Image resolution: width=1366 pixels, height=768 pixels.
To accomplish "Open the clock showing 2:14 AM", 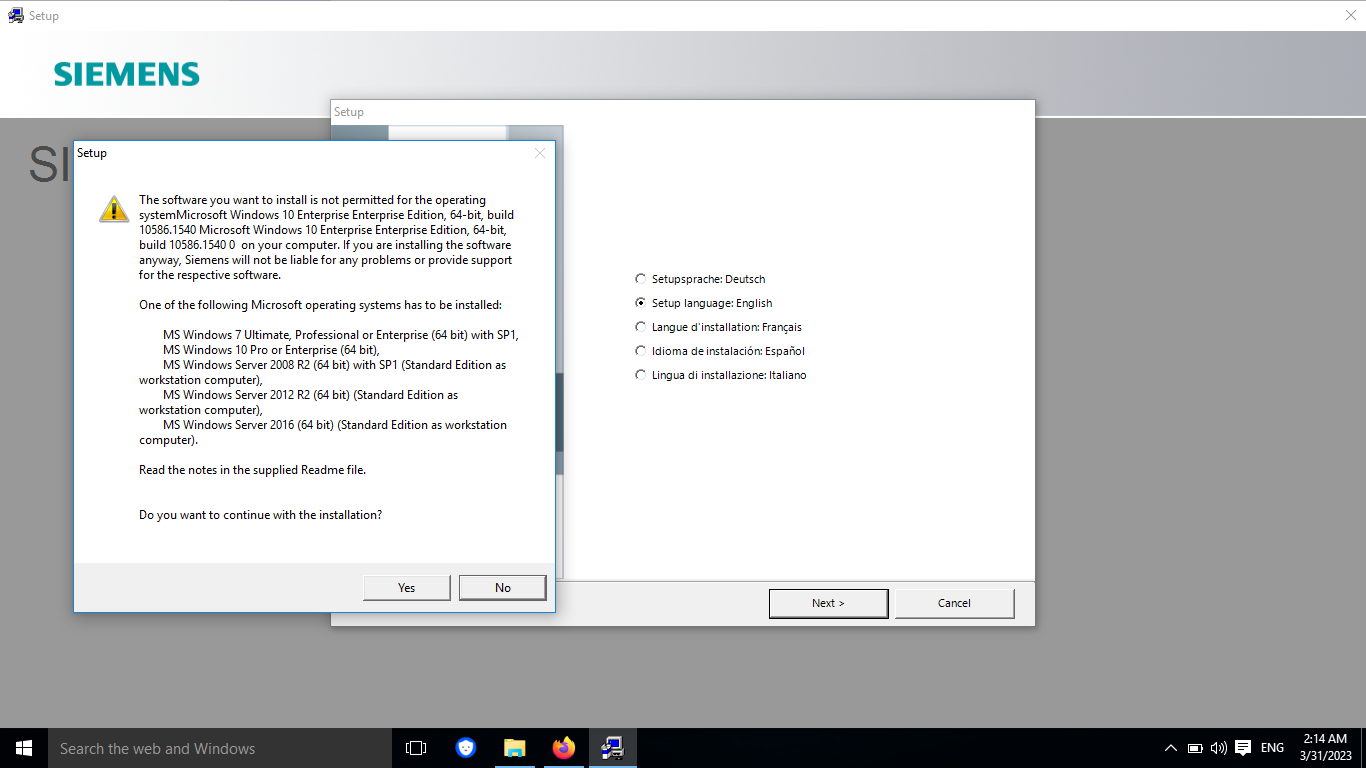I will (x=1325, y=747).
